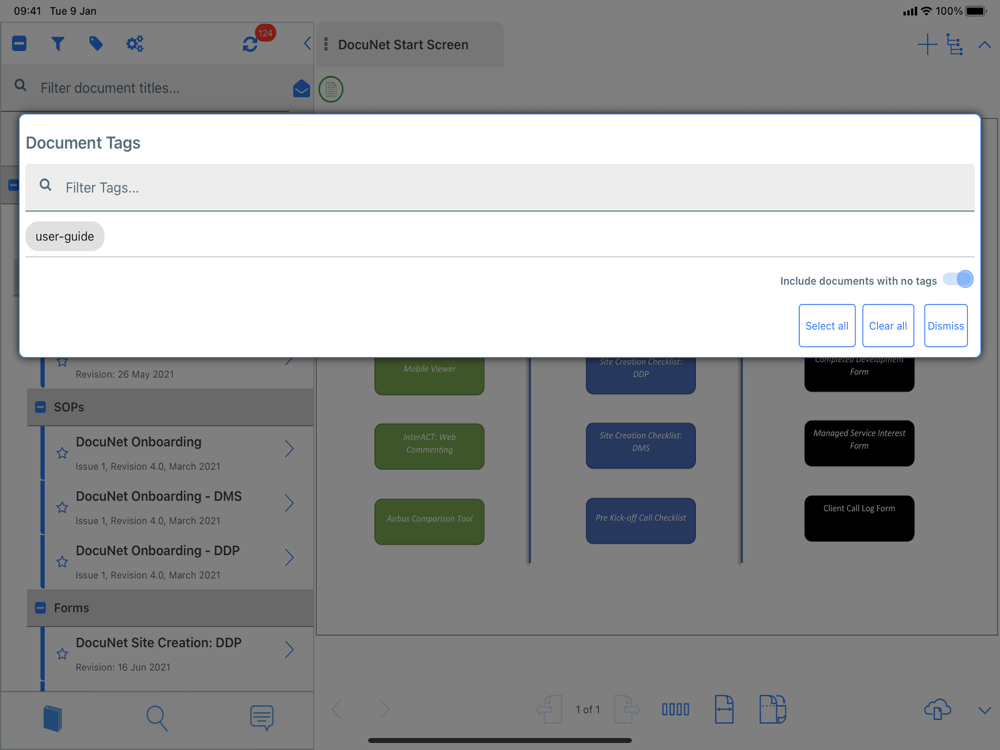Viewport: 1000px width, 750px height.
Task: Open the Airbus Comparison Tool box
Action: pos(429,521)
